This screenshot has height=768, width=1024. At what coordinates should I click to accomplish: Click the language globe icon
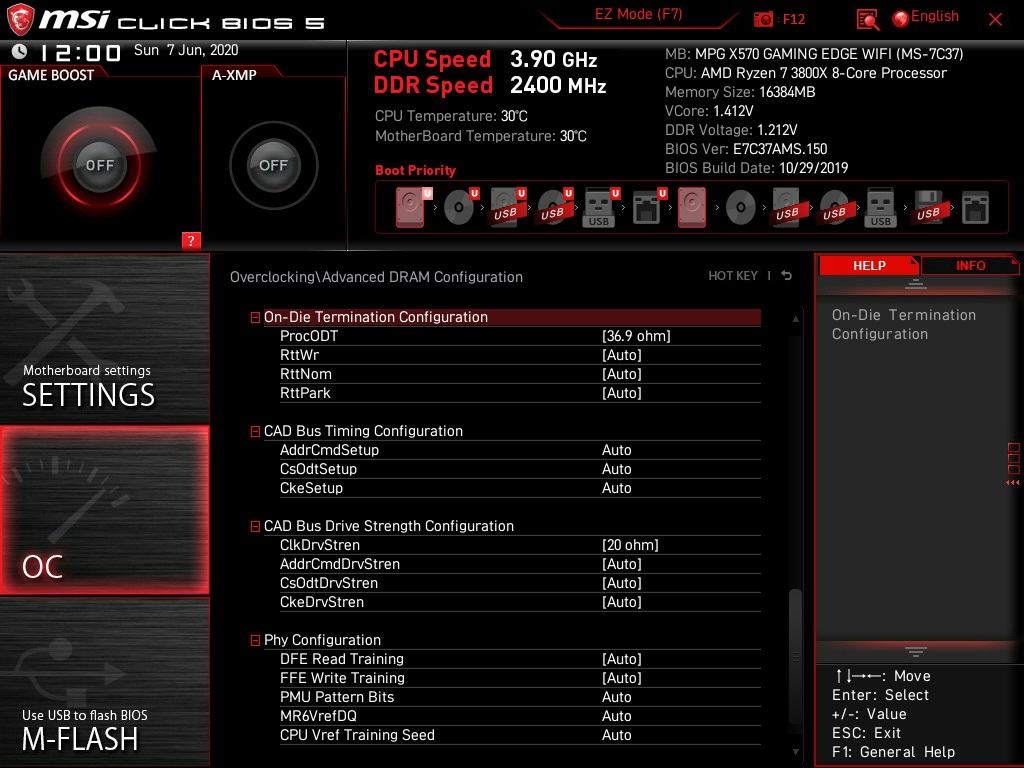coord(900,18)
